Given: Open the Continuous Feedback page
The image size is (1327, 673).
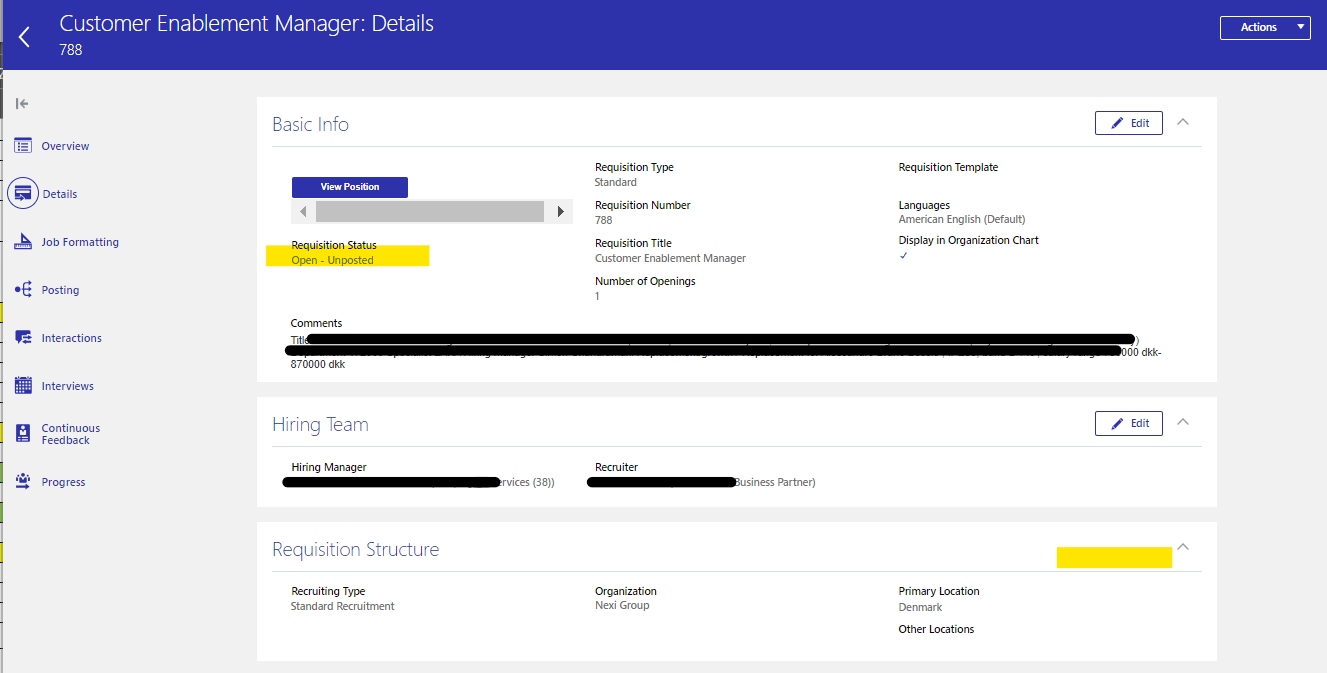Looking at the screenshot, I should pyautogui.click(x=70, y=433).
